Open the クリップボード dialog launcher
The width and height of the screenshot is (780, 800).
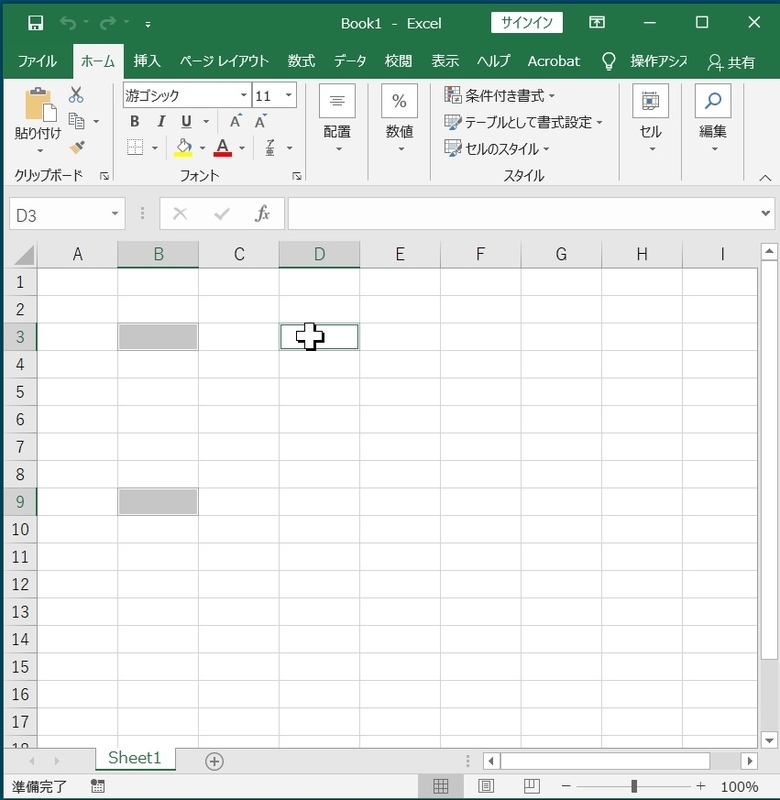click(105, 176)
